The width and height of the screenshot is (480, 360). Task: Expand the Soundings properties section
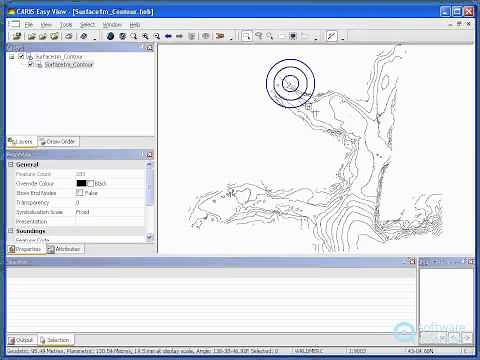[11, 231]
